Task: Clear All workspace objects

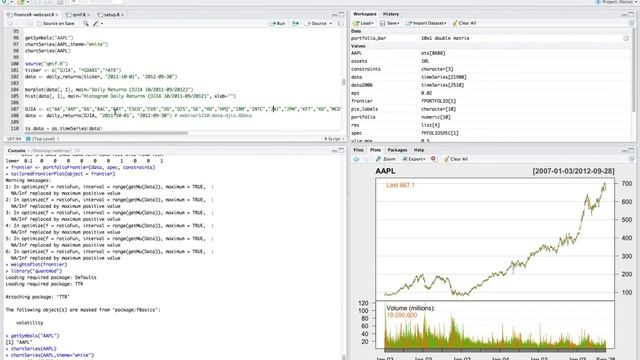Action: point(464,23)
